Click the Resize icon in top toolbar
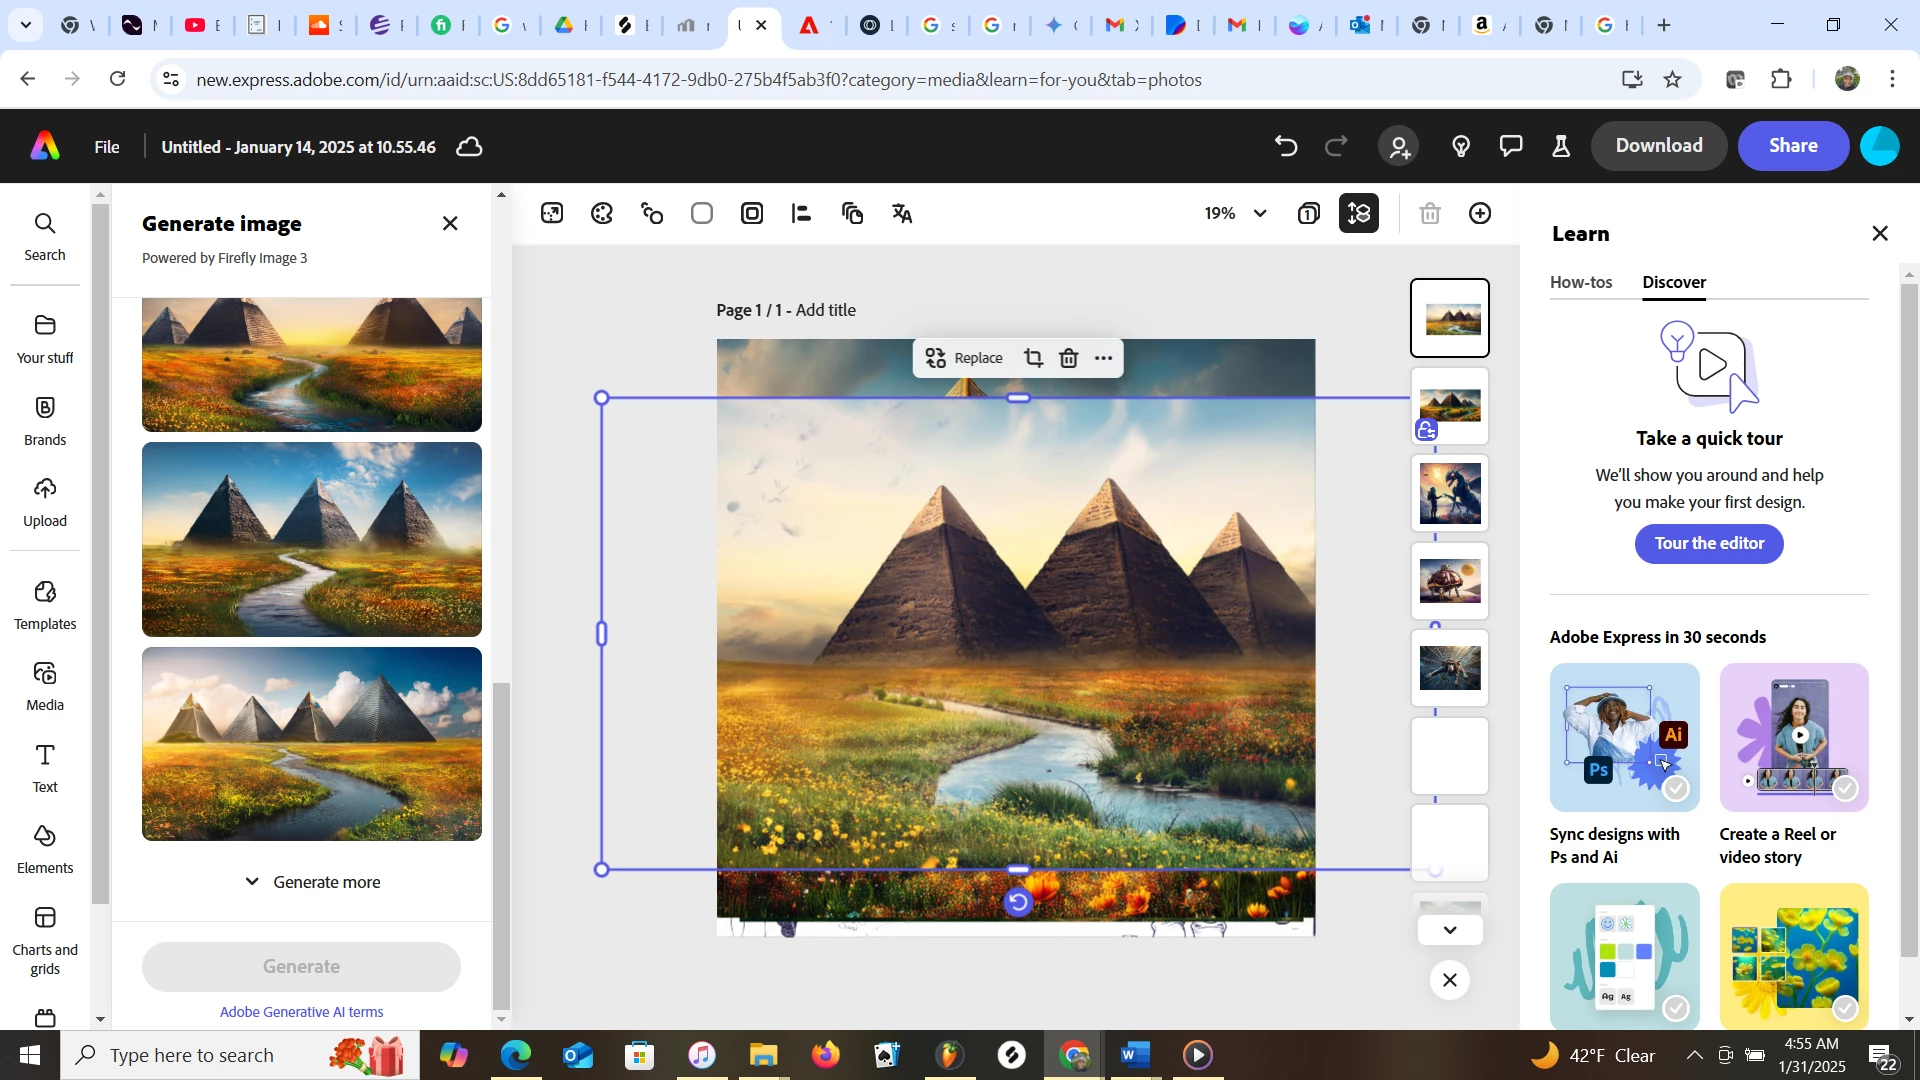1920x1080 pixels. click(552, 213)
